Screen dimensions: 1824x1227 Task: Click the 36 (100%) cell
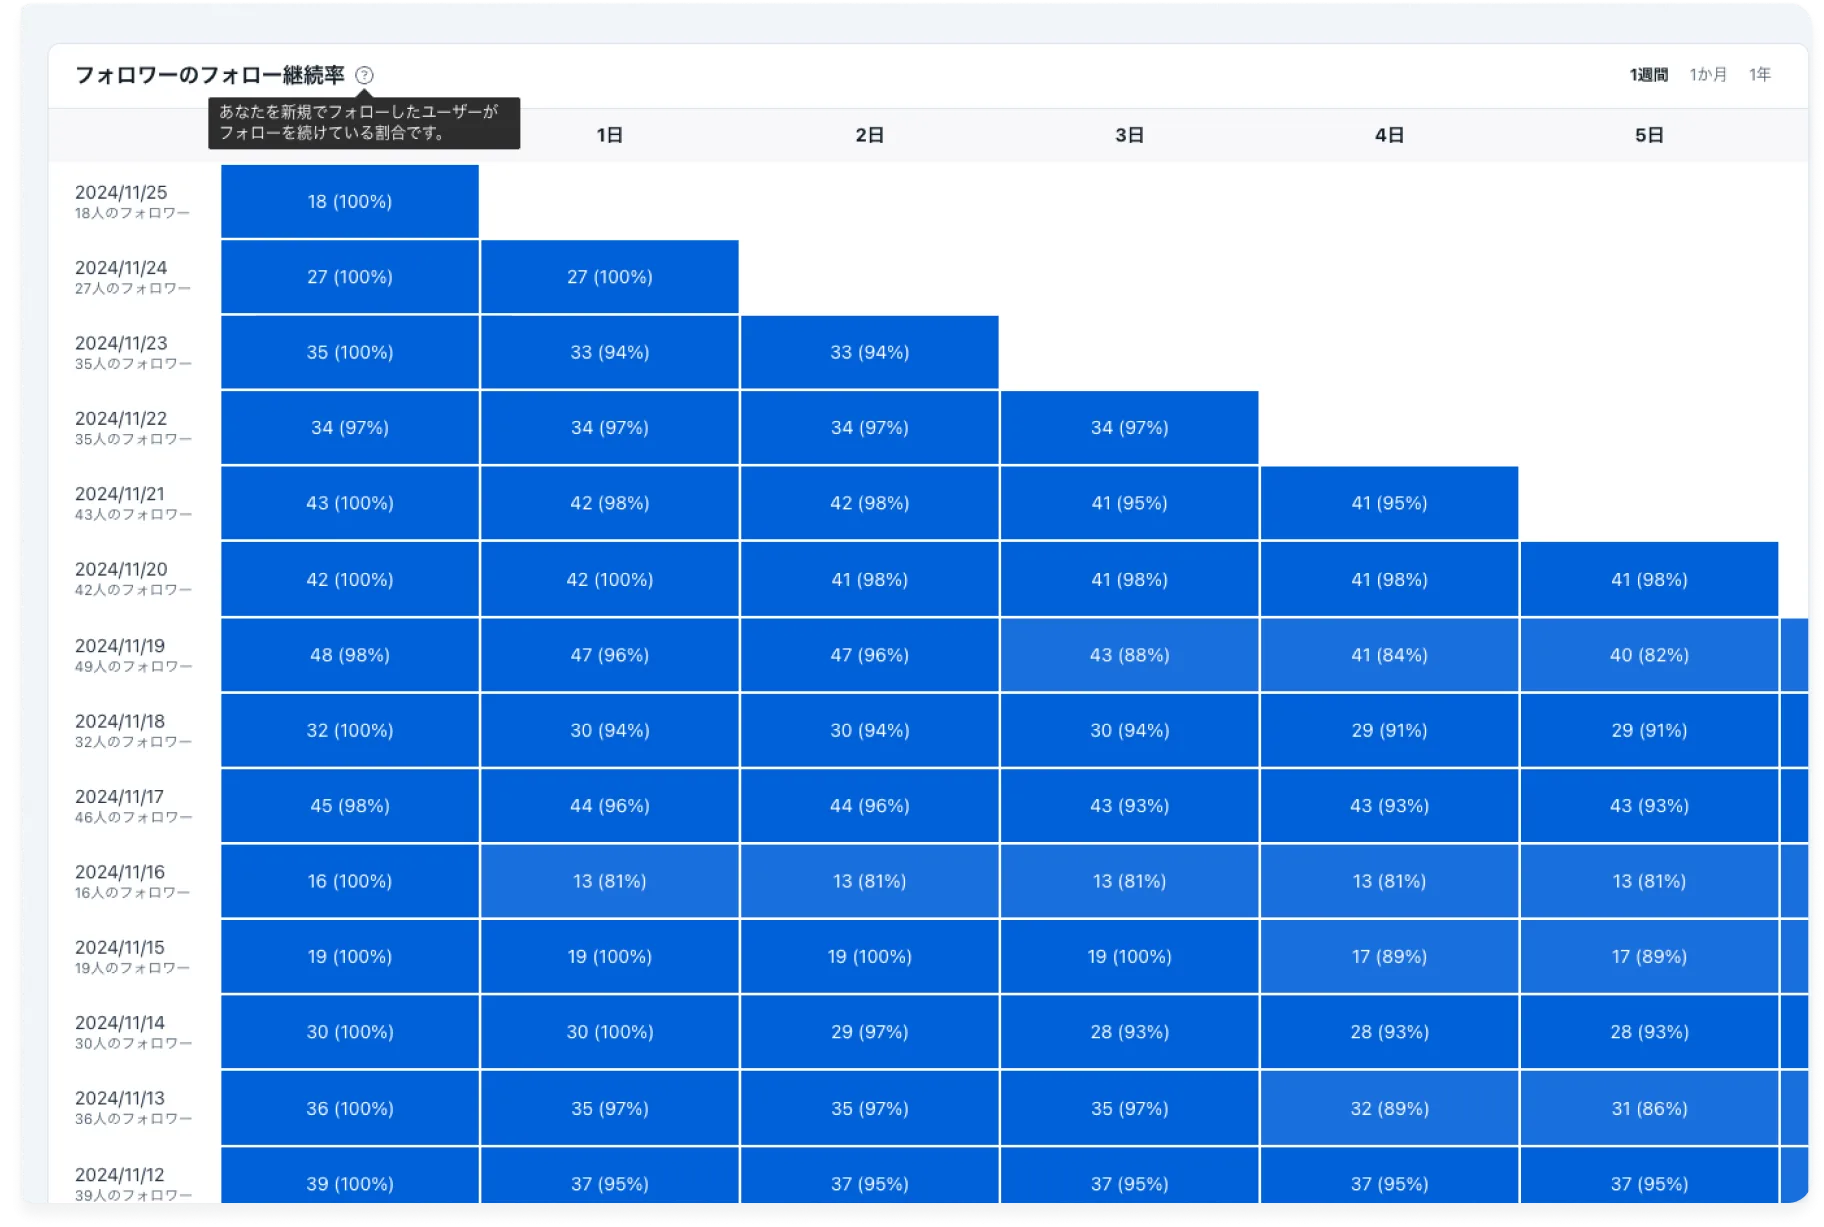pos(349,1108)
